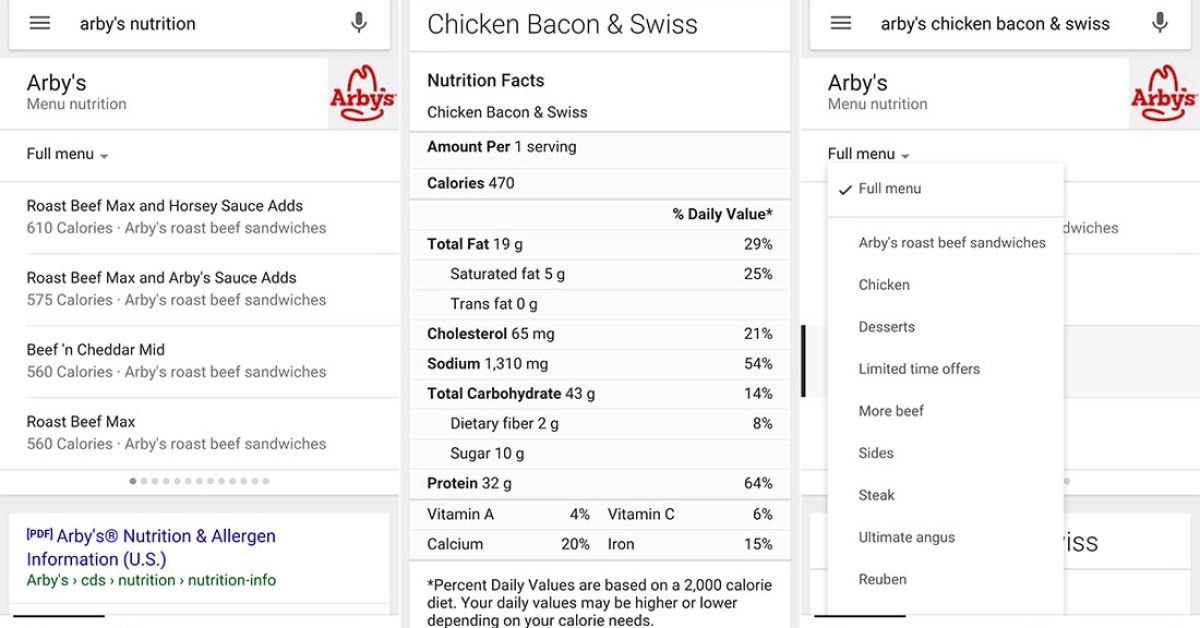Select "Arby's roast beef sandwiches" menu option
1200x628 pixels.
tap(952, 243)
